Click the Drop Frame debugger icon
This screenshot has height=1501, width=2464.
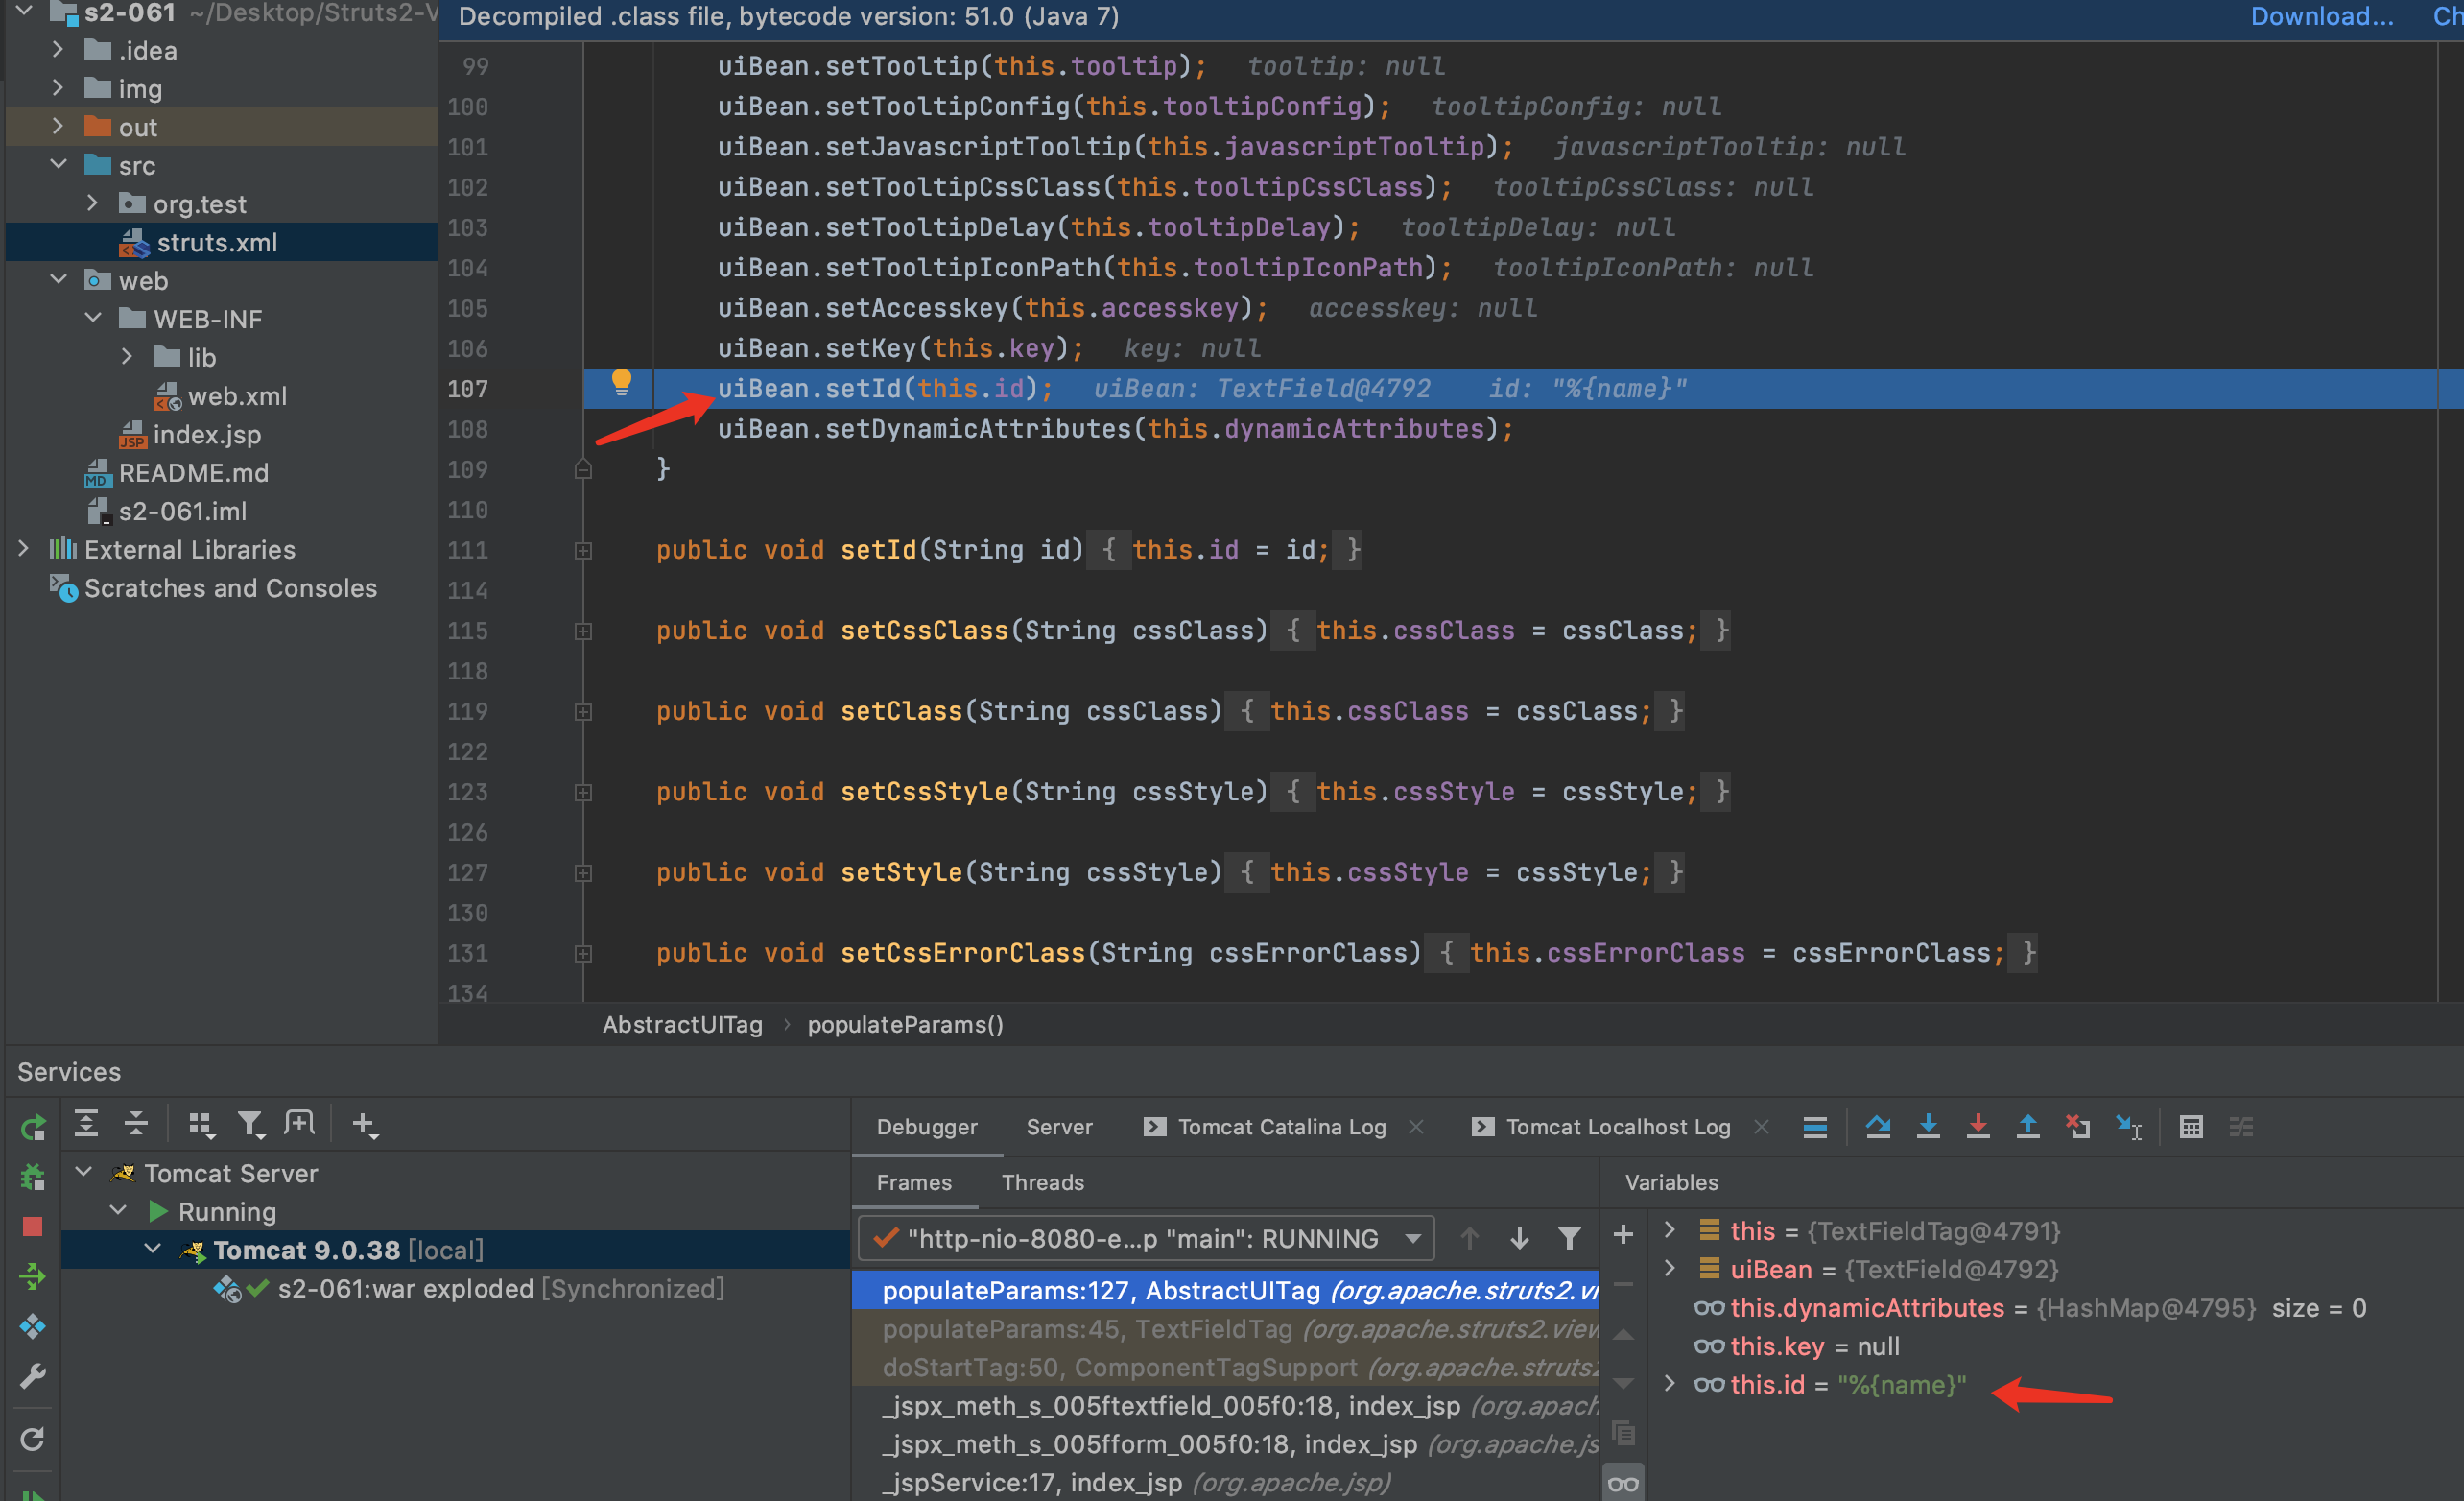(2078, 1127)
